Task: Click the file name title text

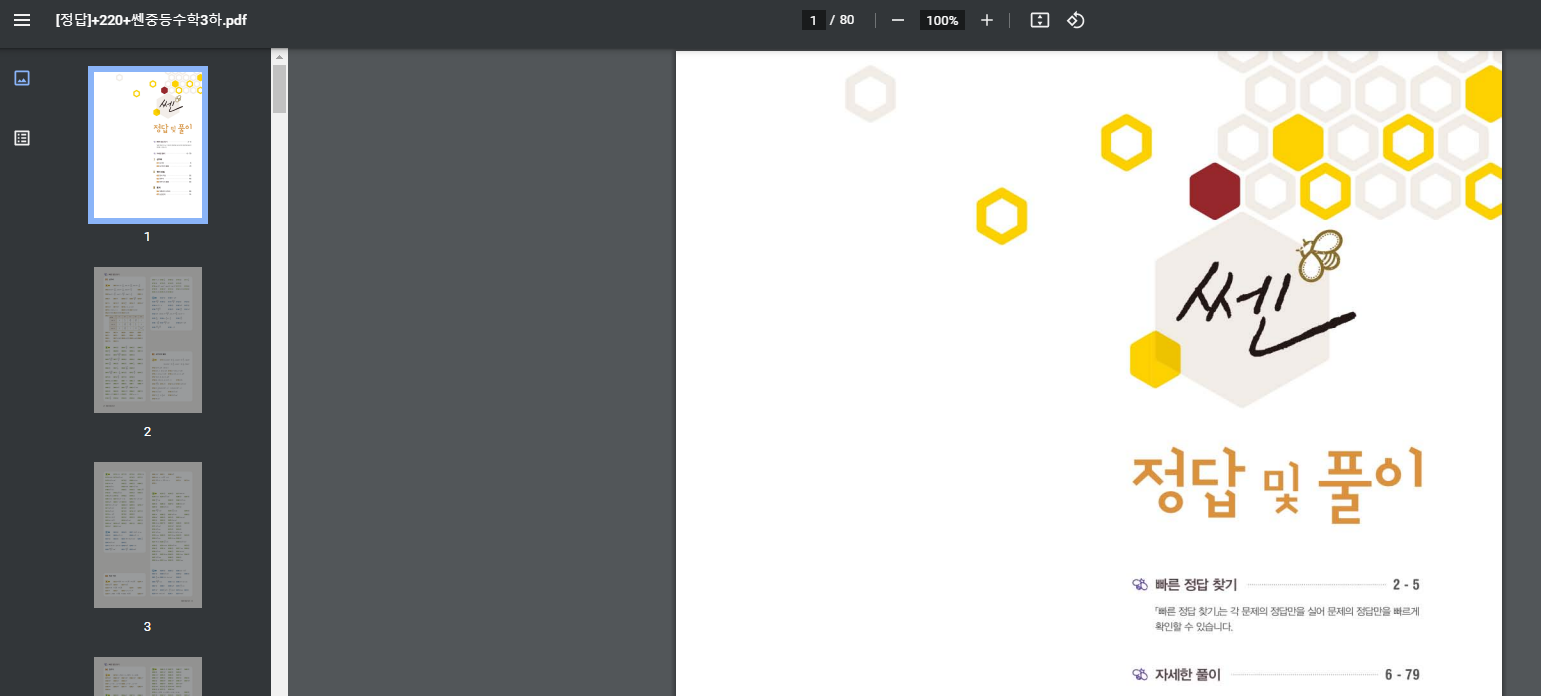Action: 151,20
